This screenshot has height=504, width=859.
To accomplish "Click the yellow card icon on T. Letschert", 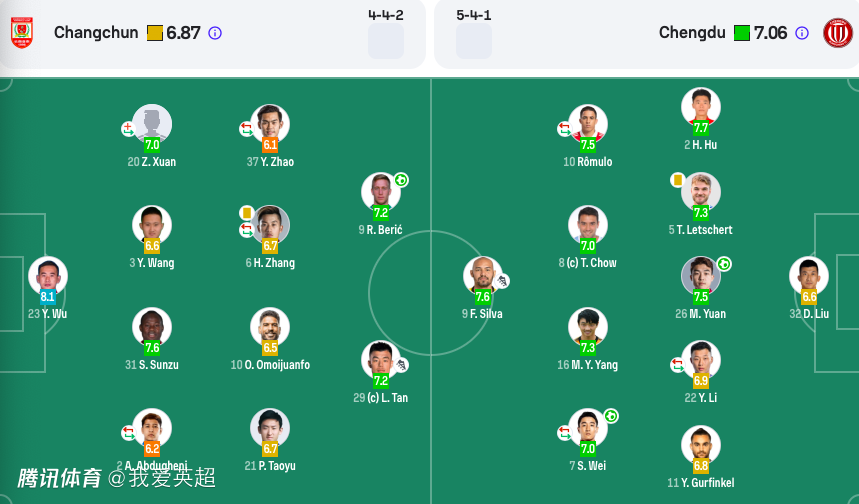I will [677, 180].
